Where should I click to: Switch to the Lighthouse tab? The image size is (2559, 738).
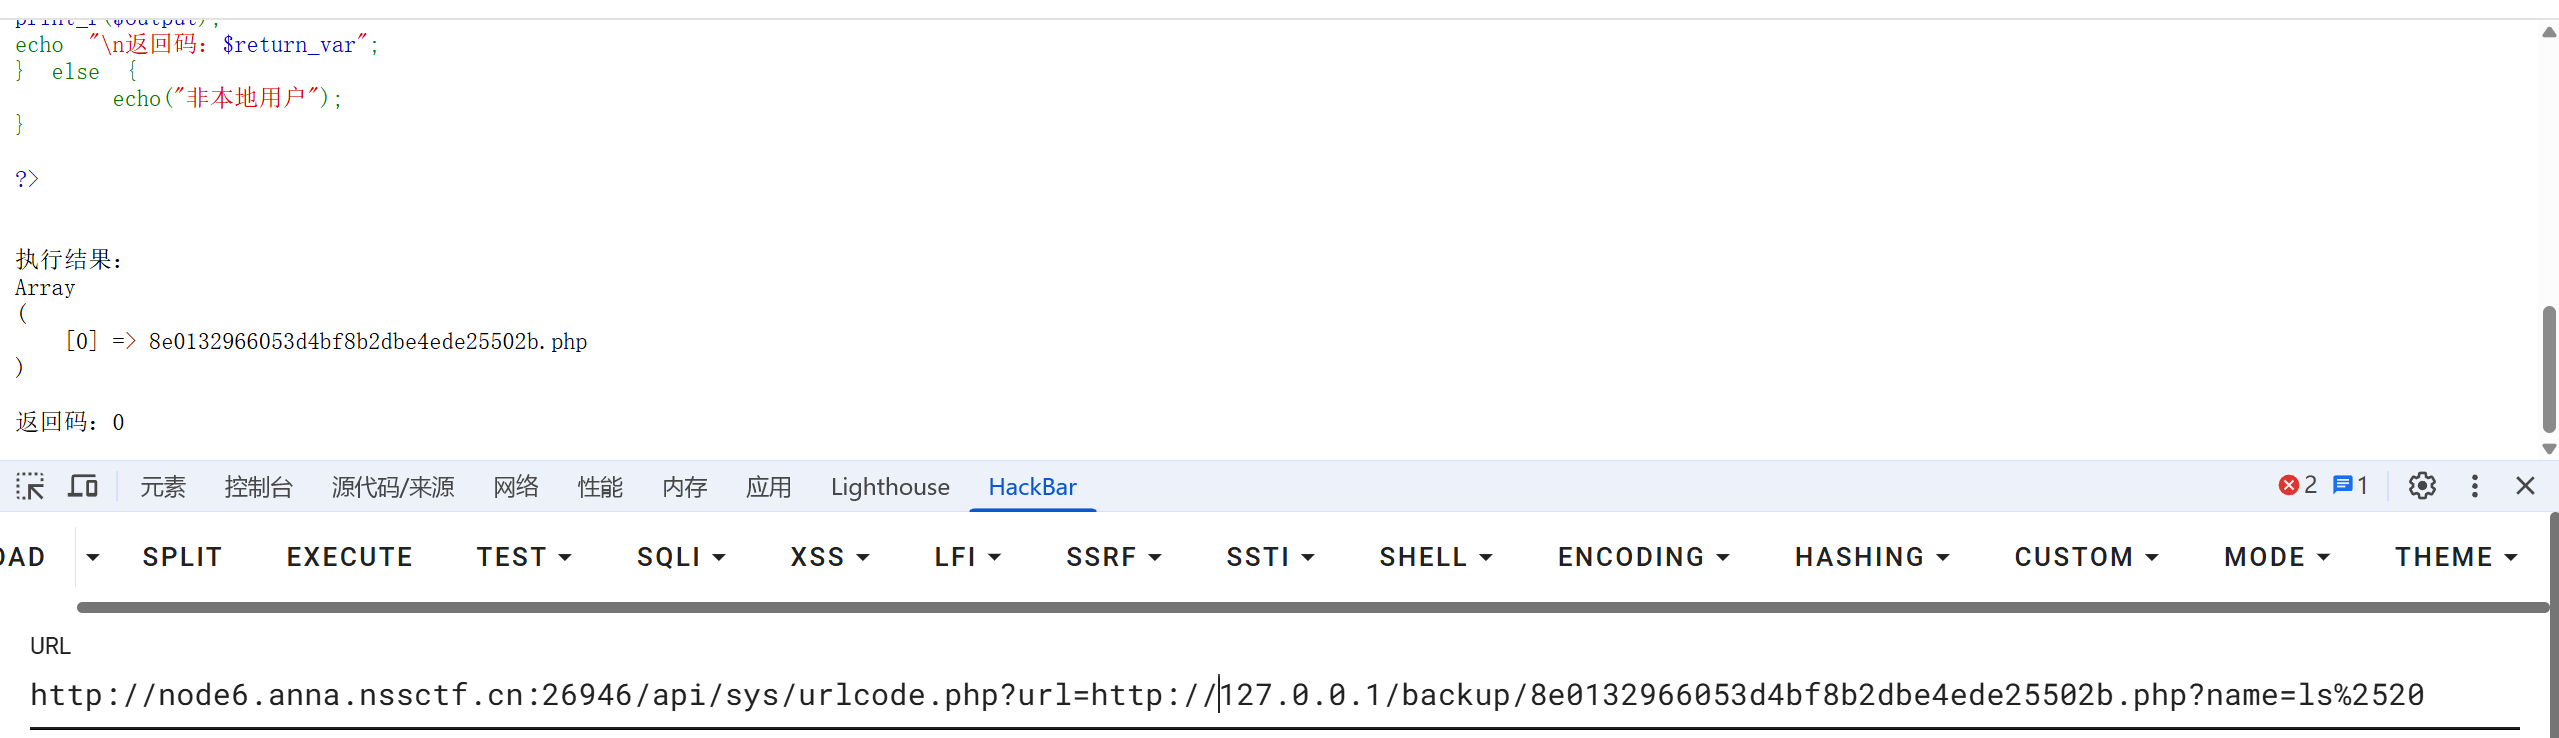(890, 487)
